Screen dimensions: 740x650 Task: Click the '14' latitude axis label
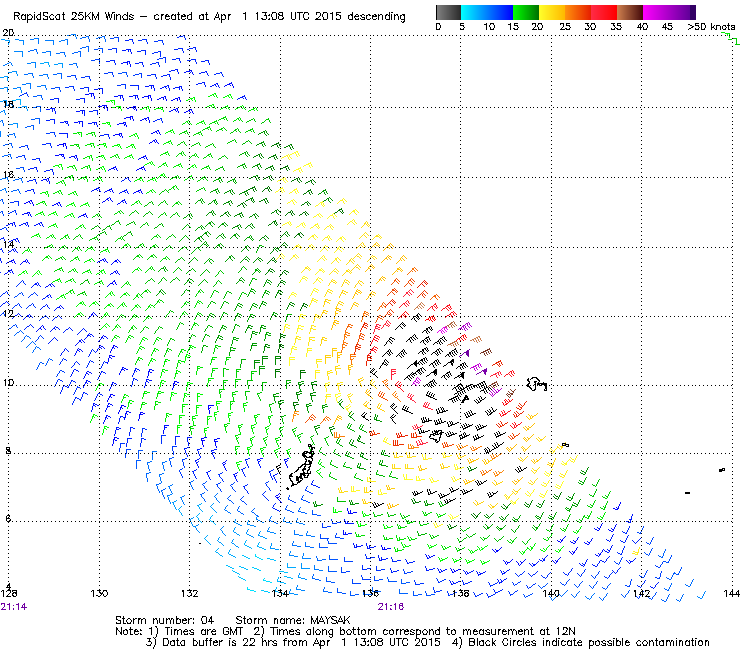8,244
